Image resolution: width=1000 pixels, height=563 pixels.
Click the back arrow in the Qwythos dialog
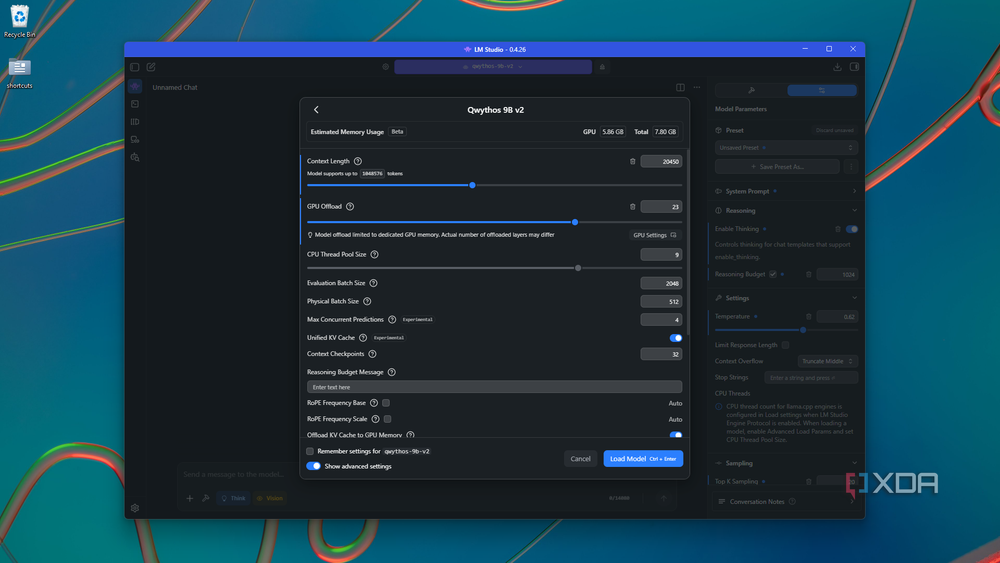(x=316, y=110)
